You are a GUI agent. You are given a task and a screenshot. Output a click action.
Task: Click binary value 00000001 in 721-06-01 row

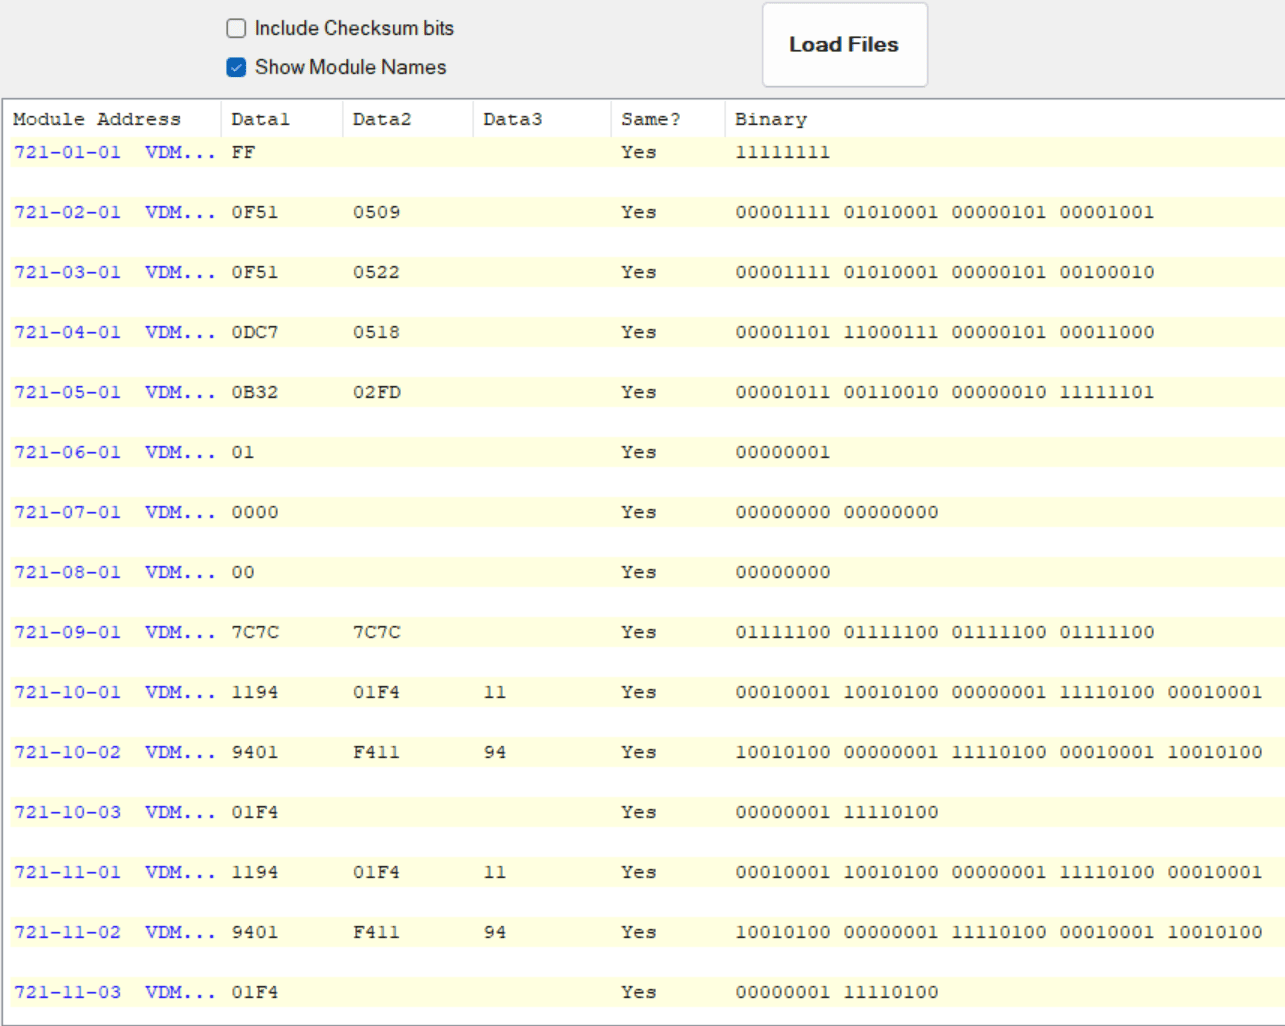(782, 453)
